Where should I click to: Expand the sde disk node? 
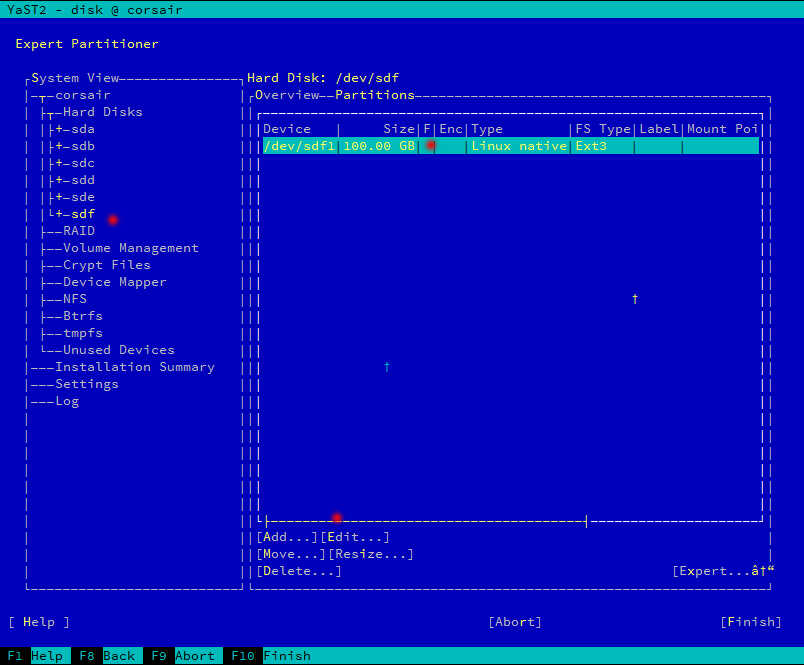[x=59, y=197]
